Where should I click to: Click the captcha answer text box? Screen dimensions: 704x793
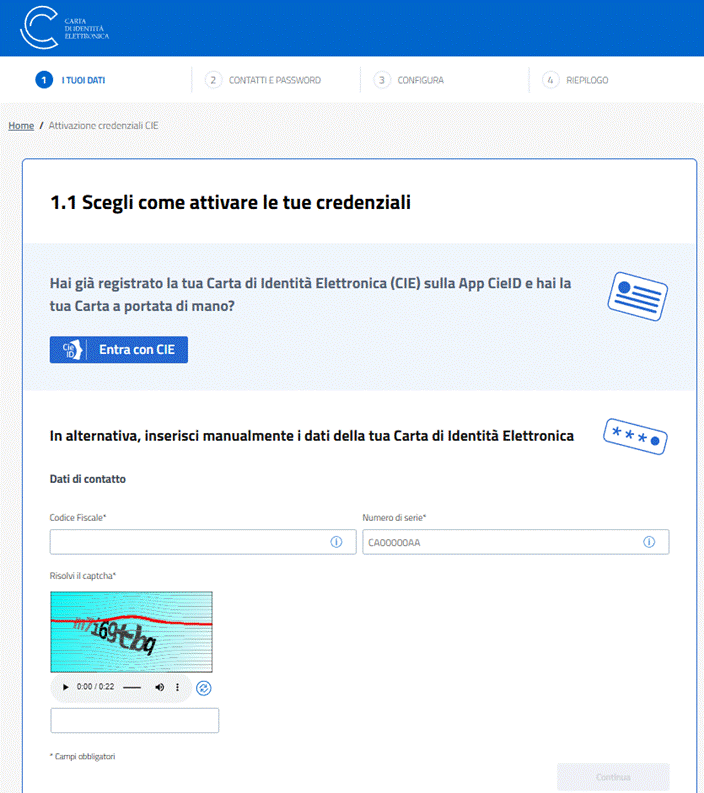point(134,720)
